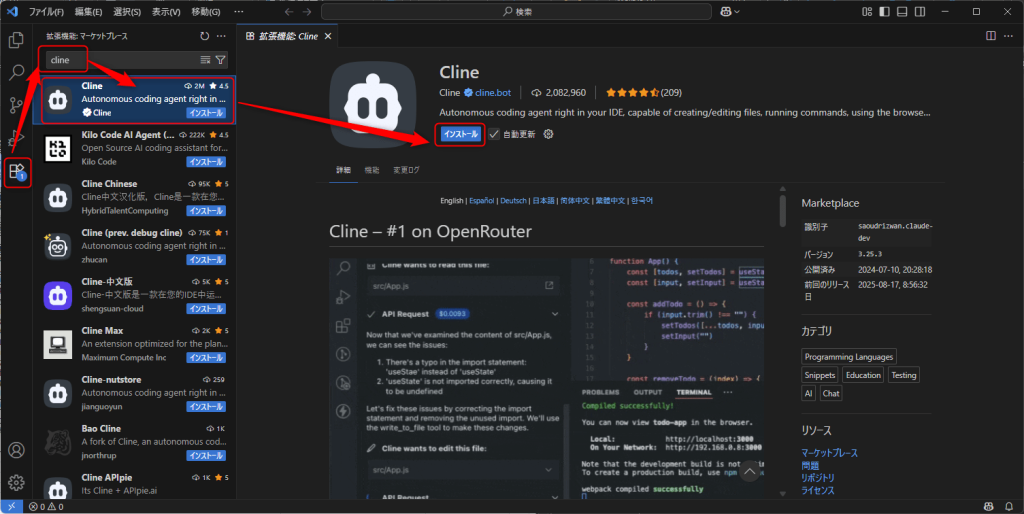Click the blue インストール button for Cline
This screenshot has width=1024, height=514.
pos(460,134)
